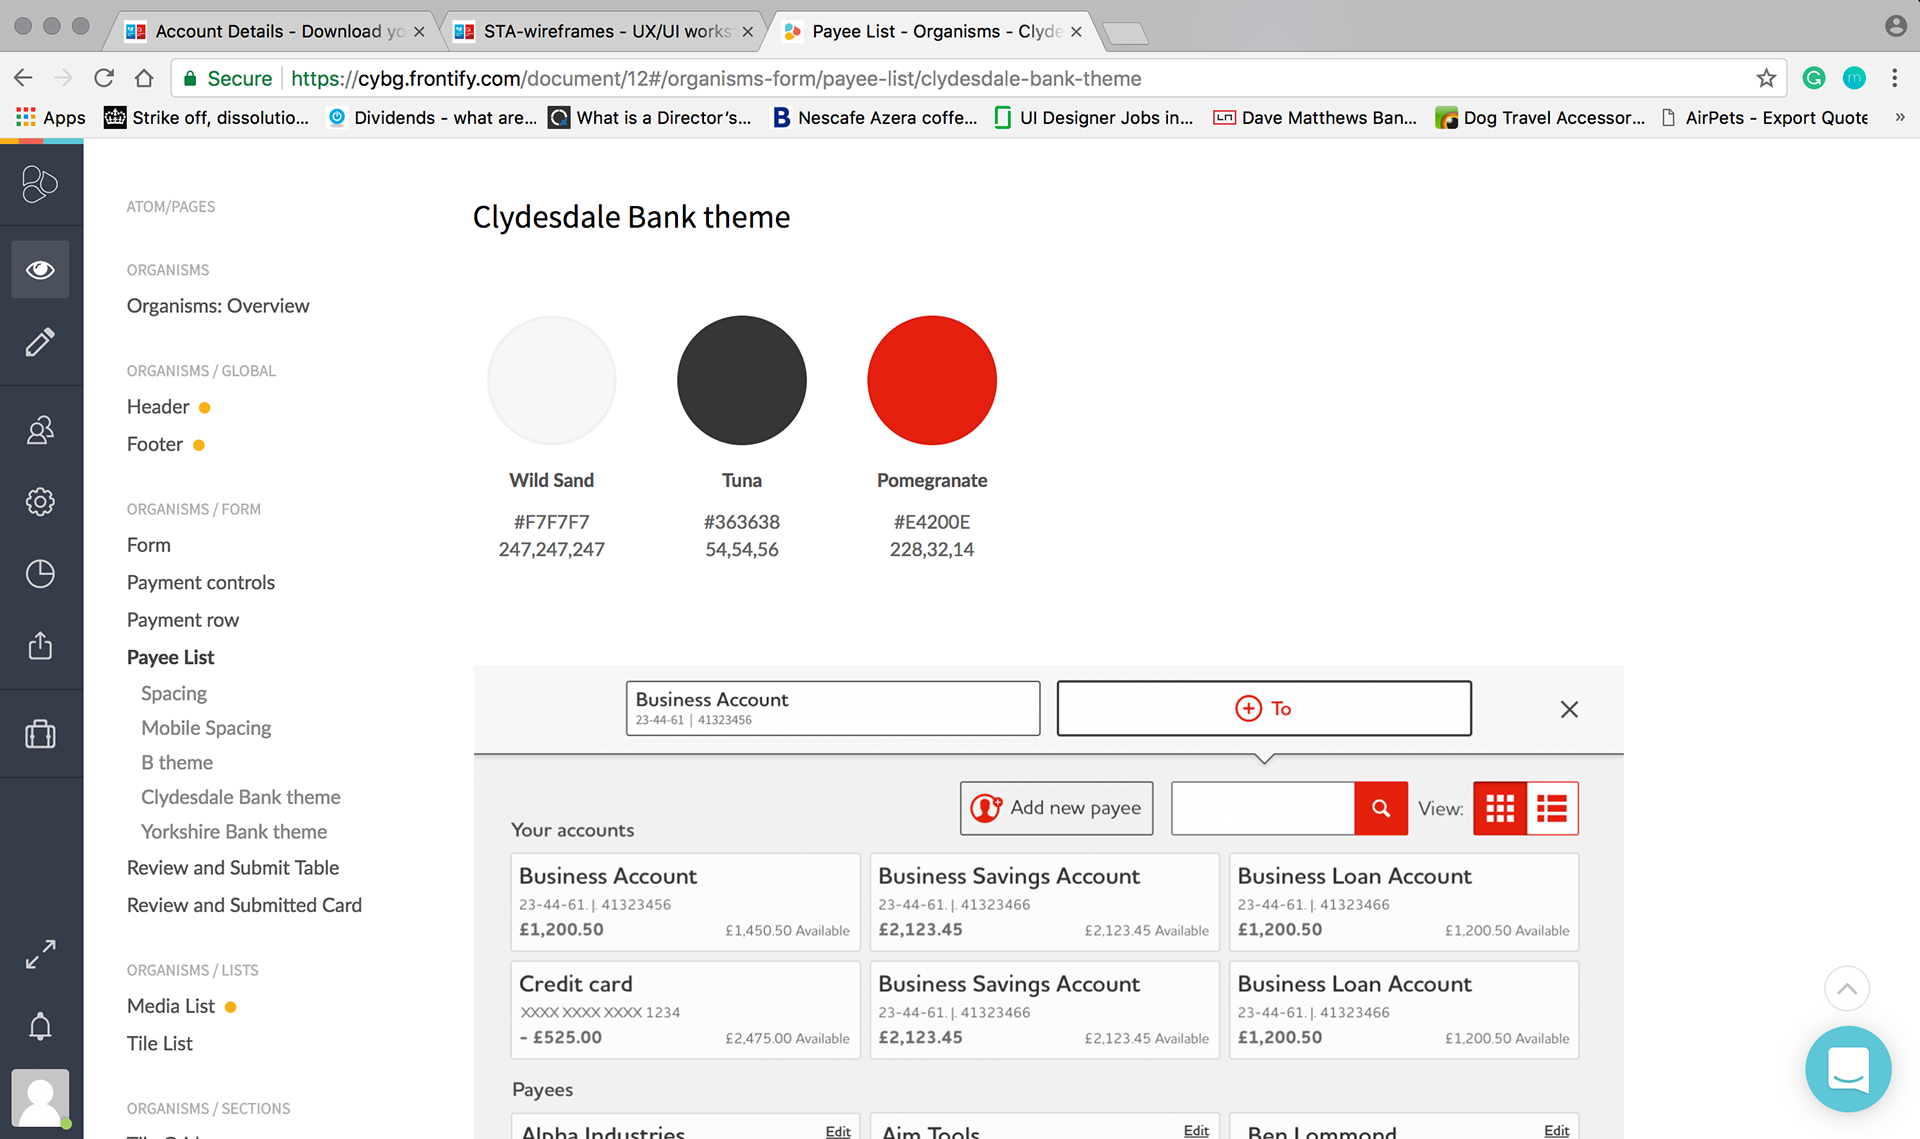Open Footer page in navigation
The height and width of the screenshot is (1139, 1920).
[155, 444]
